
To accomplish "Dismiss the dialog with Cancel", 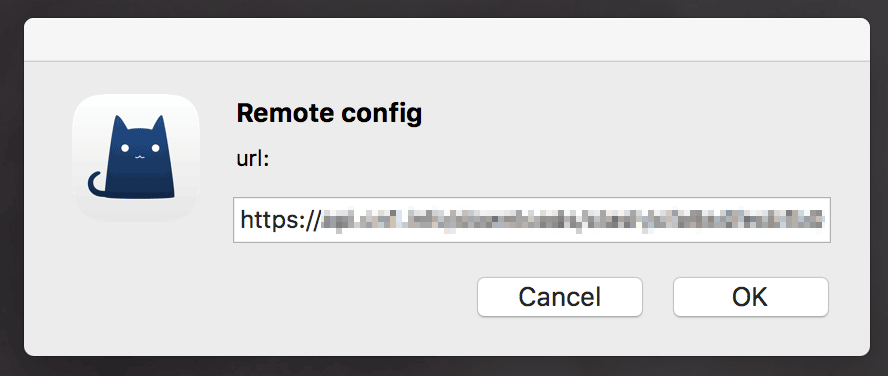I will [x=560, y=297].
